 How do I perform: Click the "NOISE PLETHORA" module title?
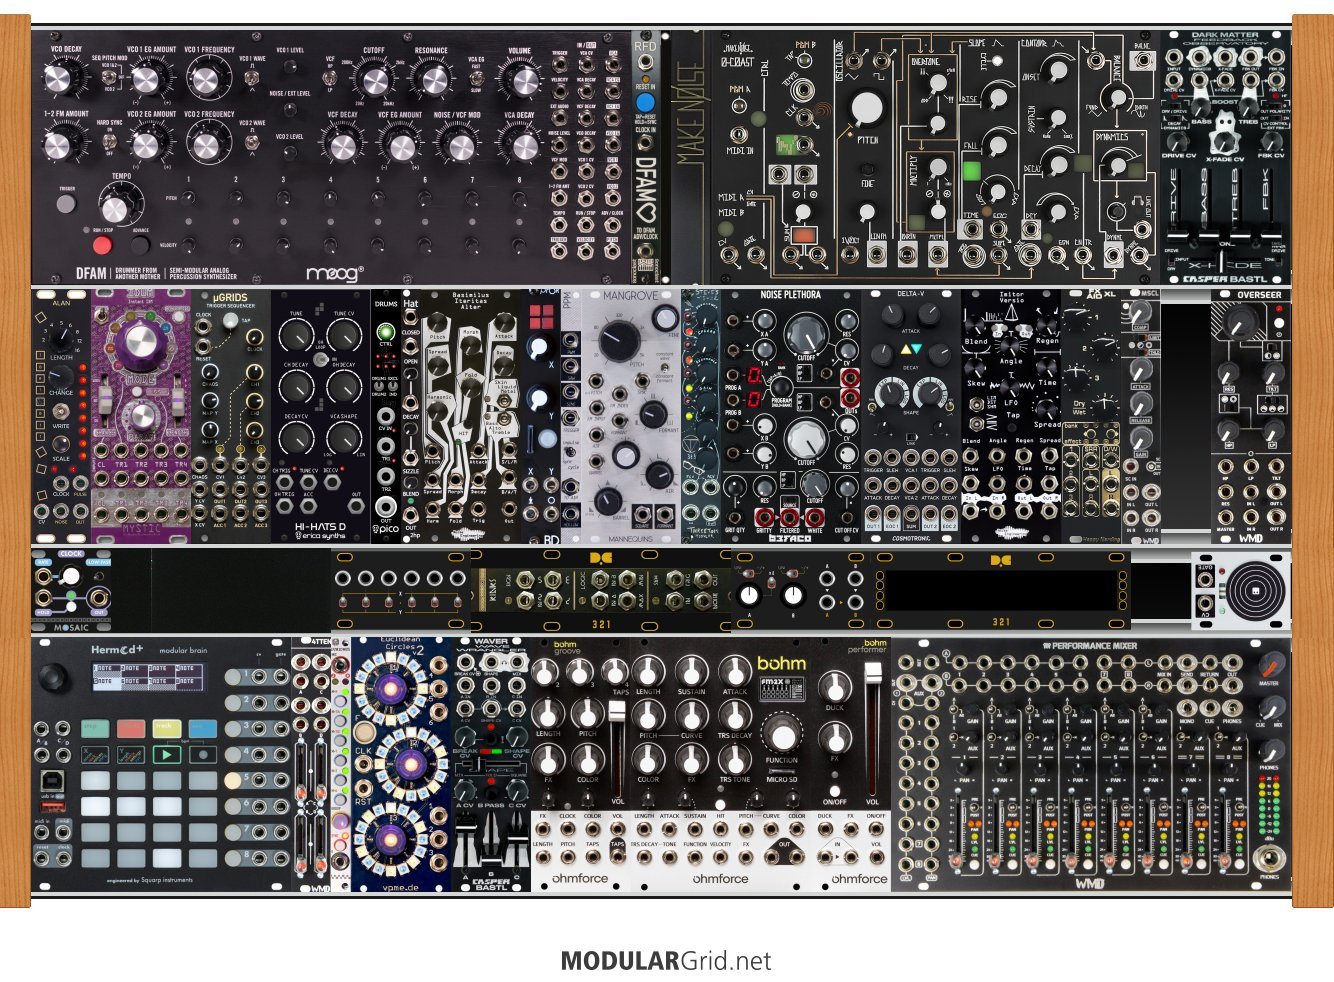point(790,295)
